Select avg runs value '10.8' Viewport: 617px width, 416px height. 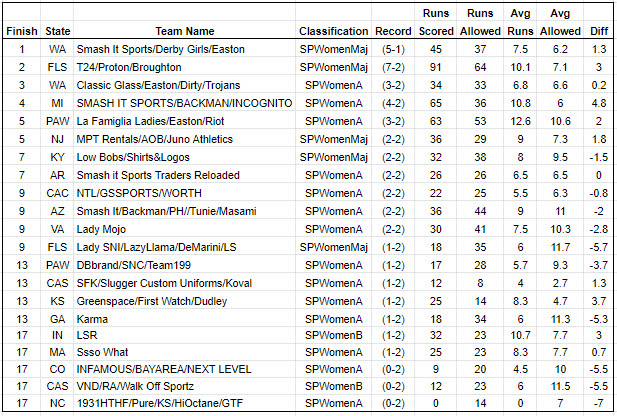pyautogui.click(x=520, y=103)
